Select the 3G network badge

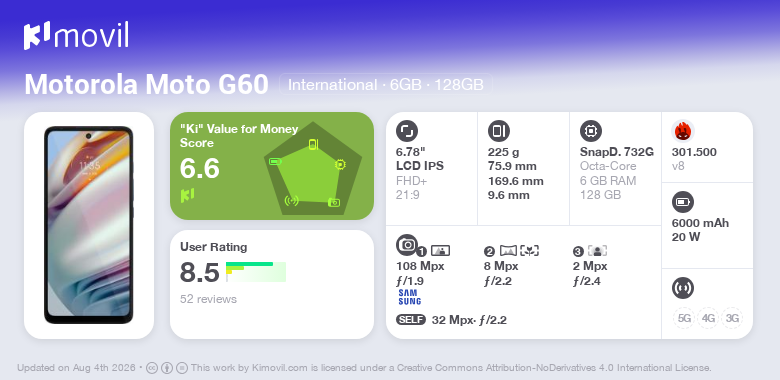(x=732, y=318)
